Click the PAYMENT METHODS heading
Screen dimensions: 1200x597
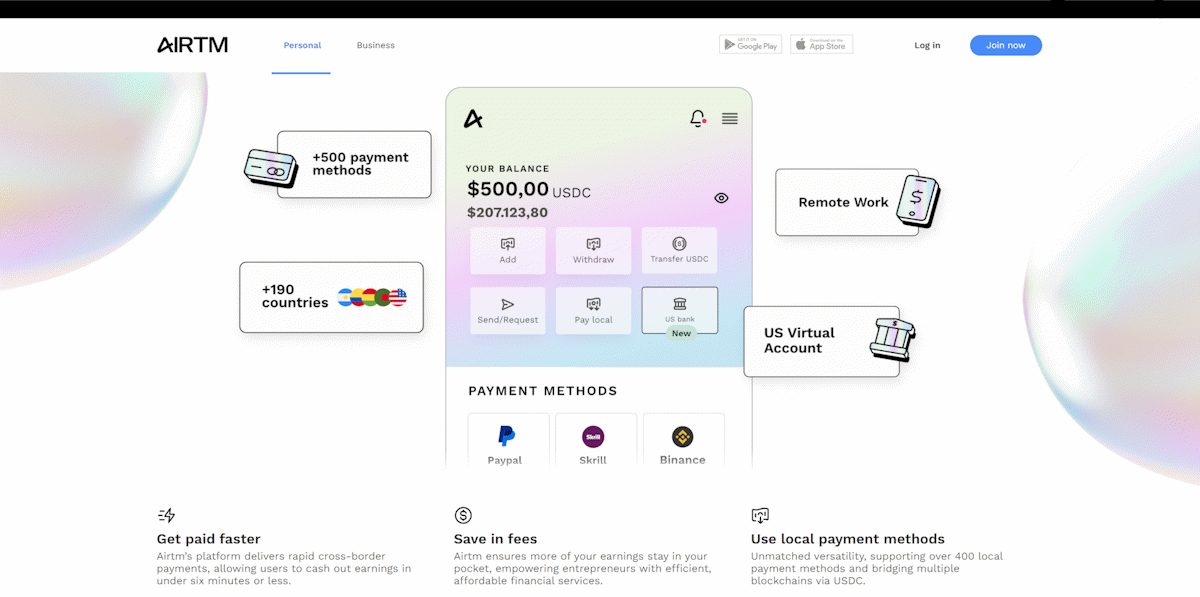[x=543, y=391]
